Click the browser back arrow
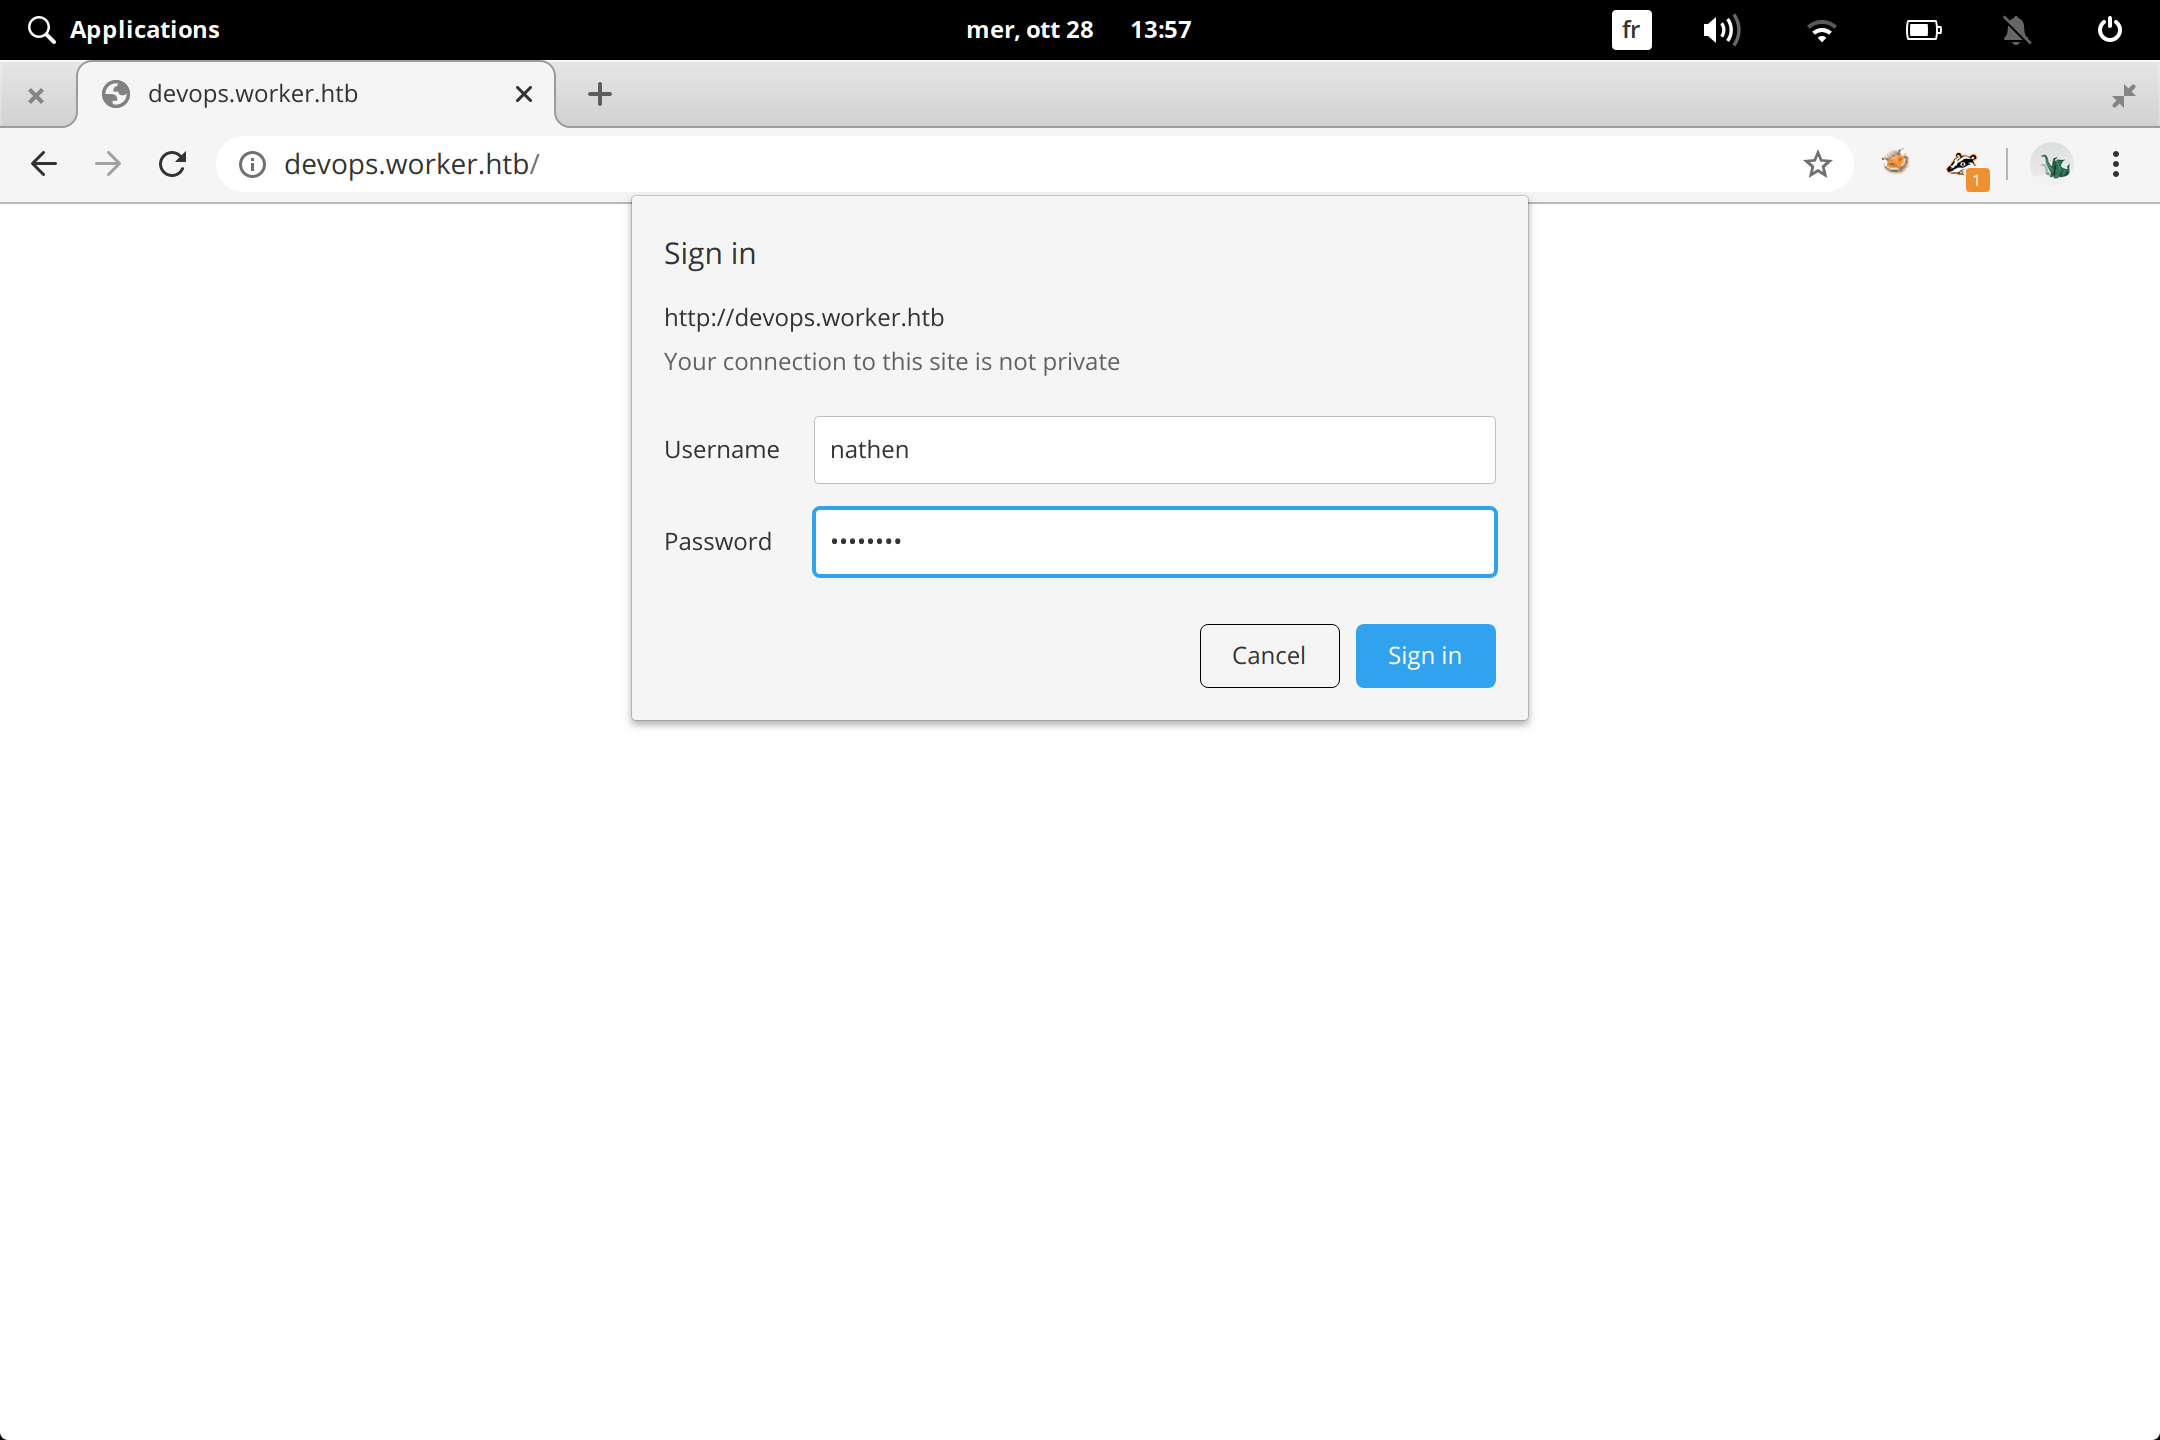The width and height of the screenshot is (2160, 1440). (x=44, y=164)
